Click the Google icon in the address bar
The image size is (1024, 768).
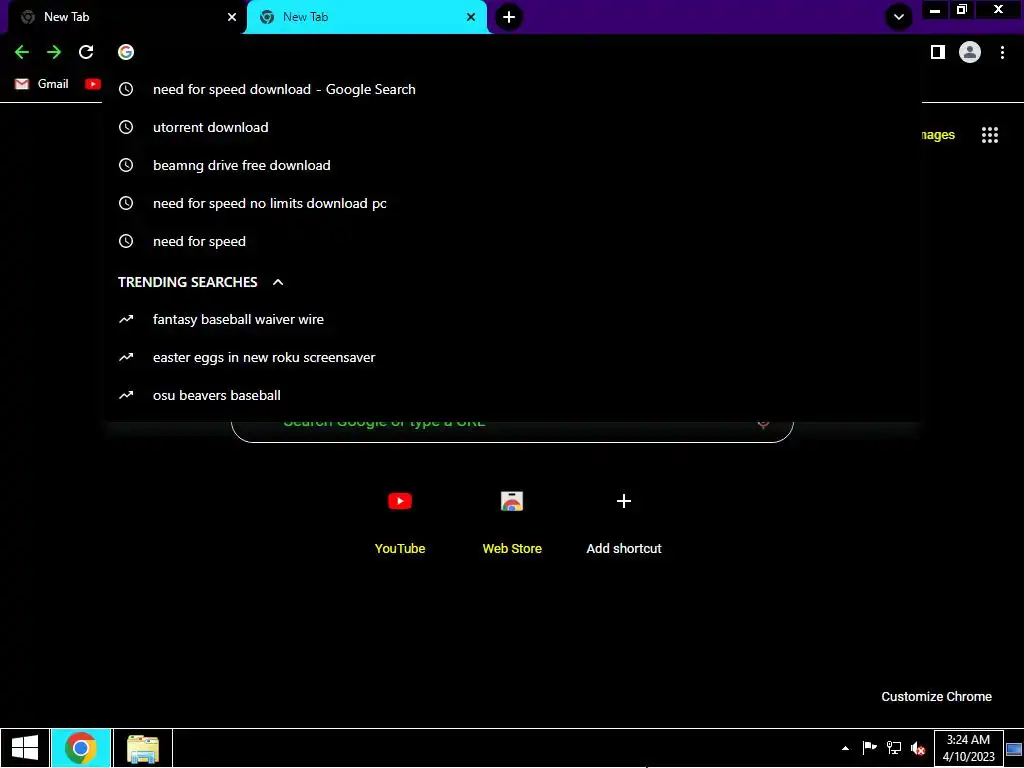click(126, 52)
